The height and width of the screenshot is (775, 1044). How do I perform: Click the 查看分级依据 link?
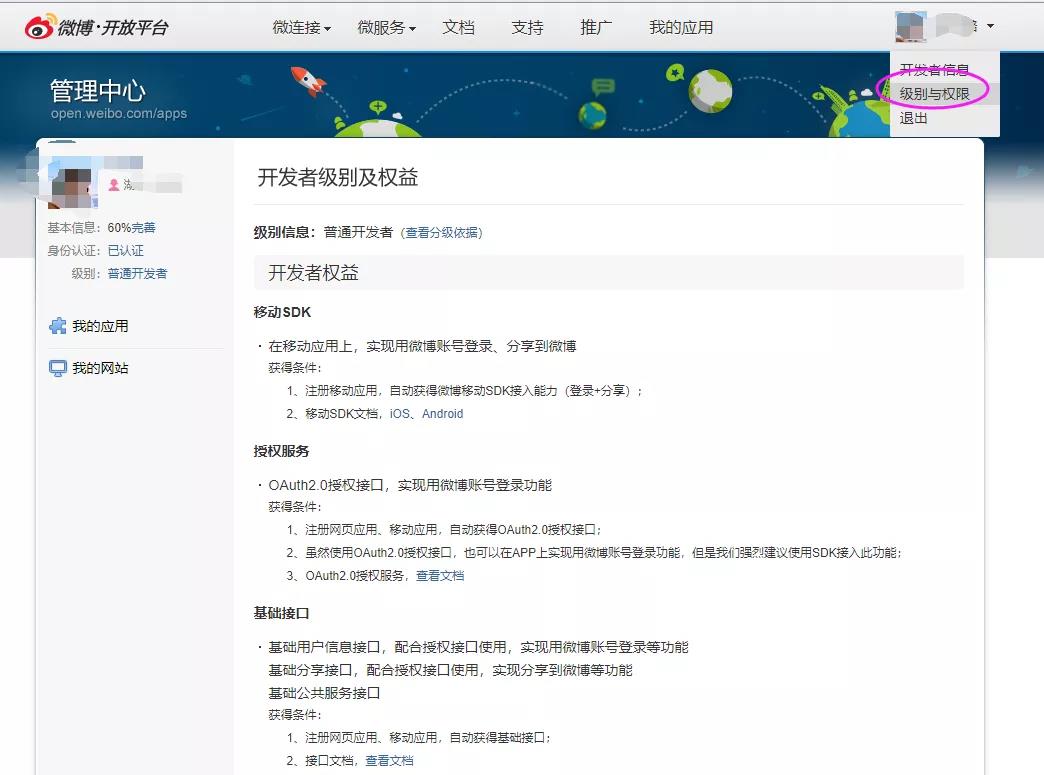point(442,233)
